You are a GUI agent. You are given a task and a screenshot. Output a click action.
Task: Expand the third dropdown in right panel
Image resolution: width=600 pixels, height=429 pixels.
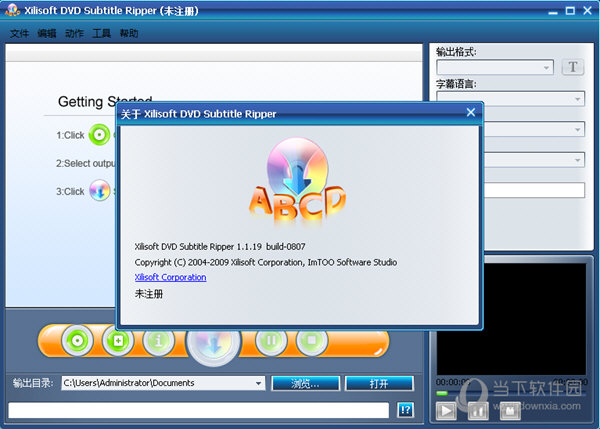click(x=577, y=130)
